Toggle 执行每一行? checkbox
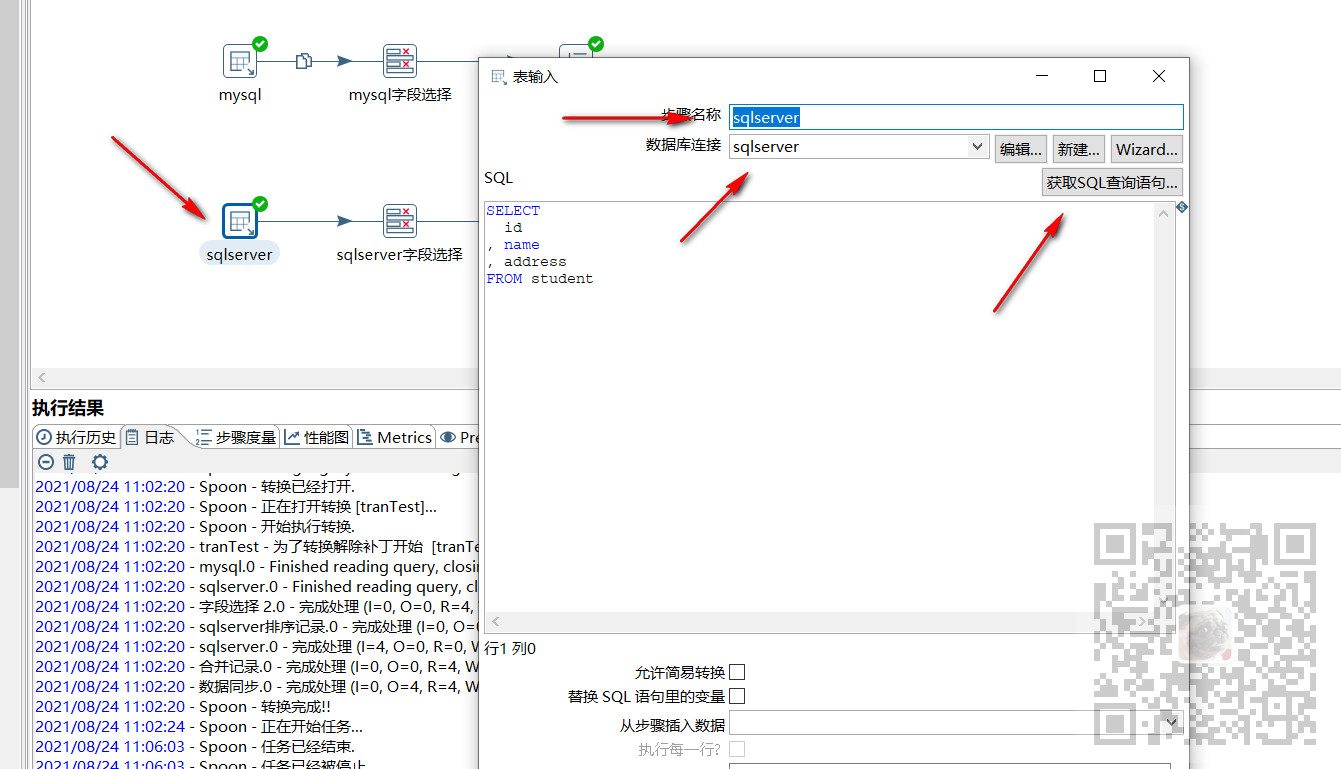The image size is (1341, 769). click(x=737, y=748)
